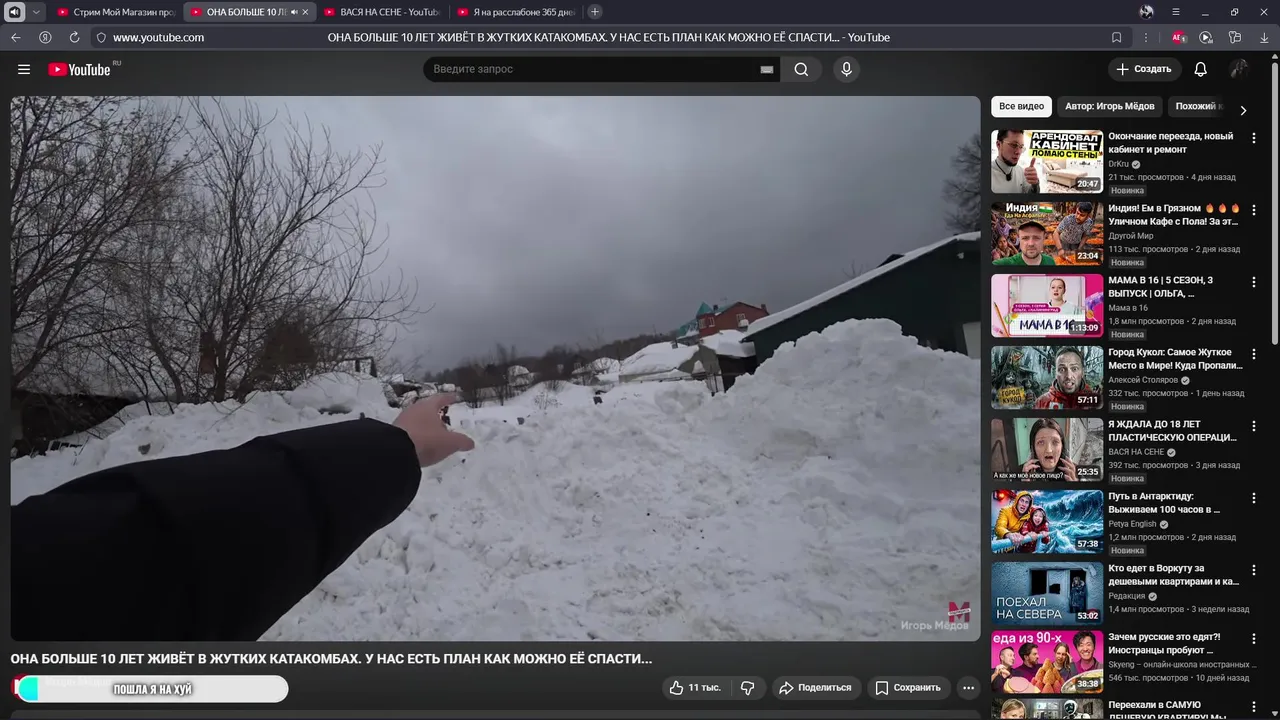This screenshot has width=1280, height=720.
Task: Open the YouTube account avatar menu
Action: tap(1239, 69)
